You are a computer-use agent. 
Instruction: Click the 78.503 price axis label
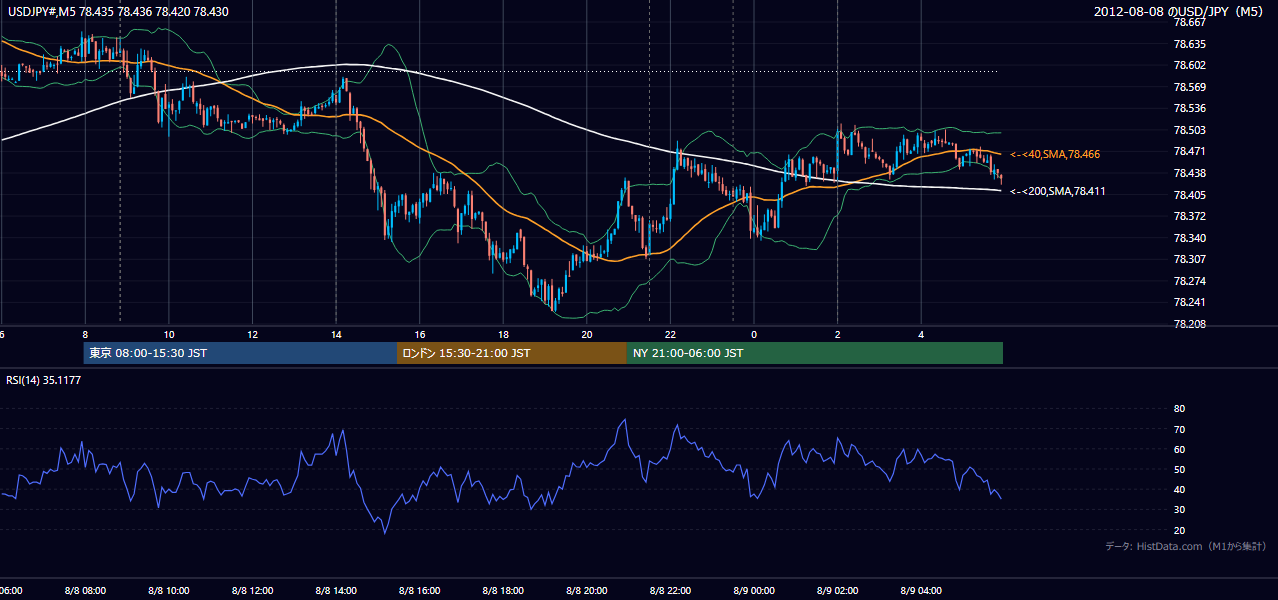coord(1190,130)
